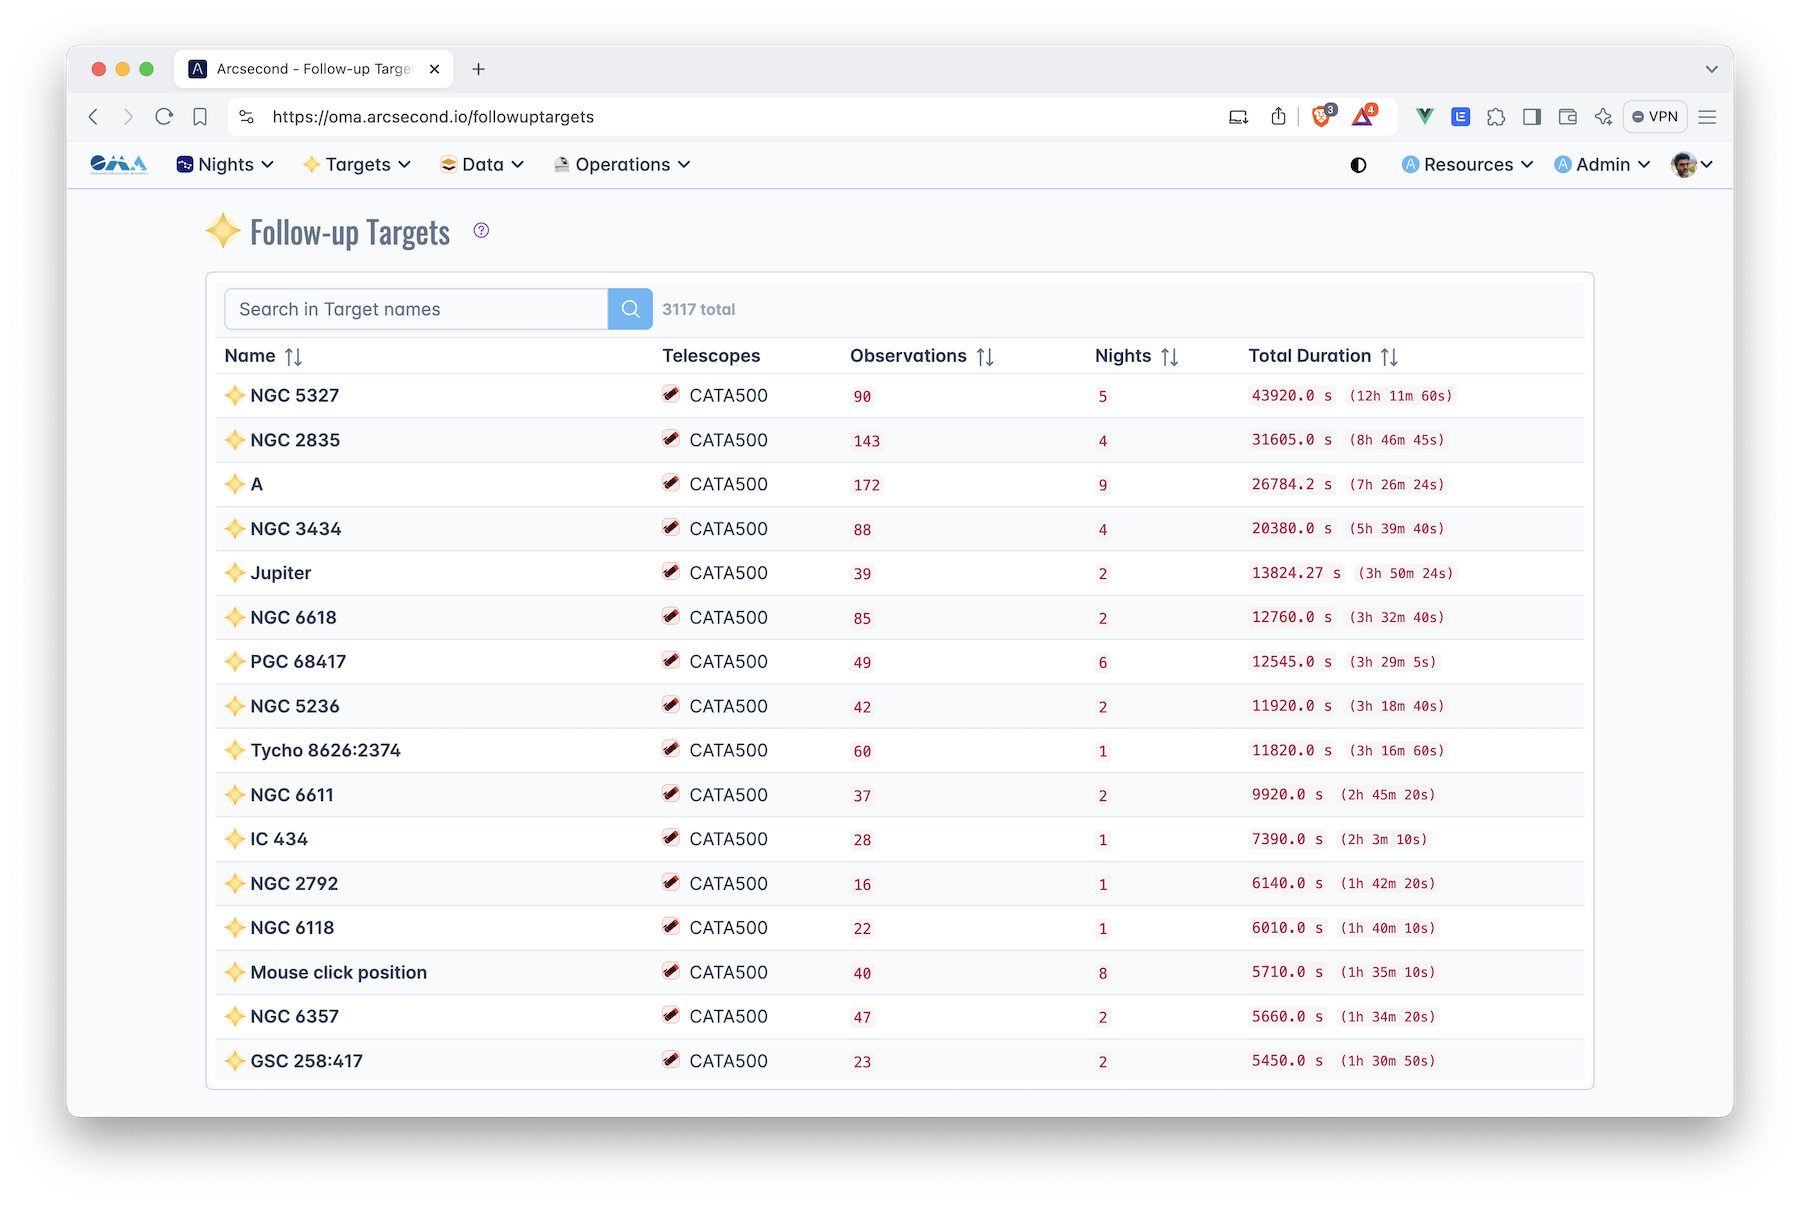1800x1205 pixels.
Task: Click the search magnifier button
Action: point(630,309)
